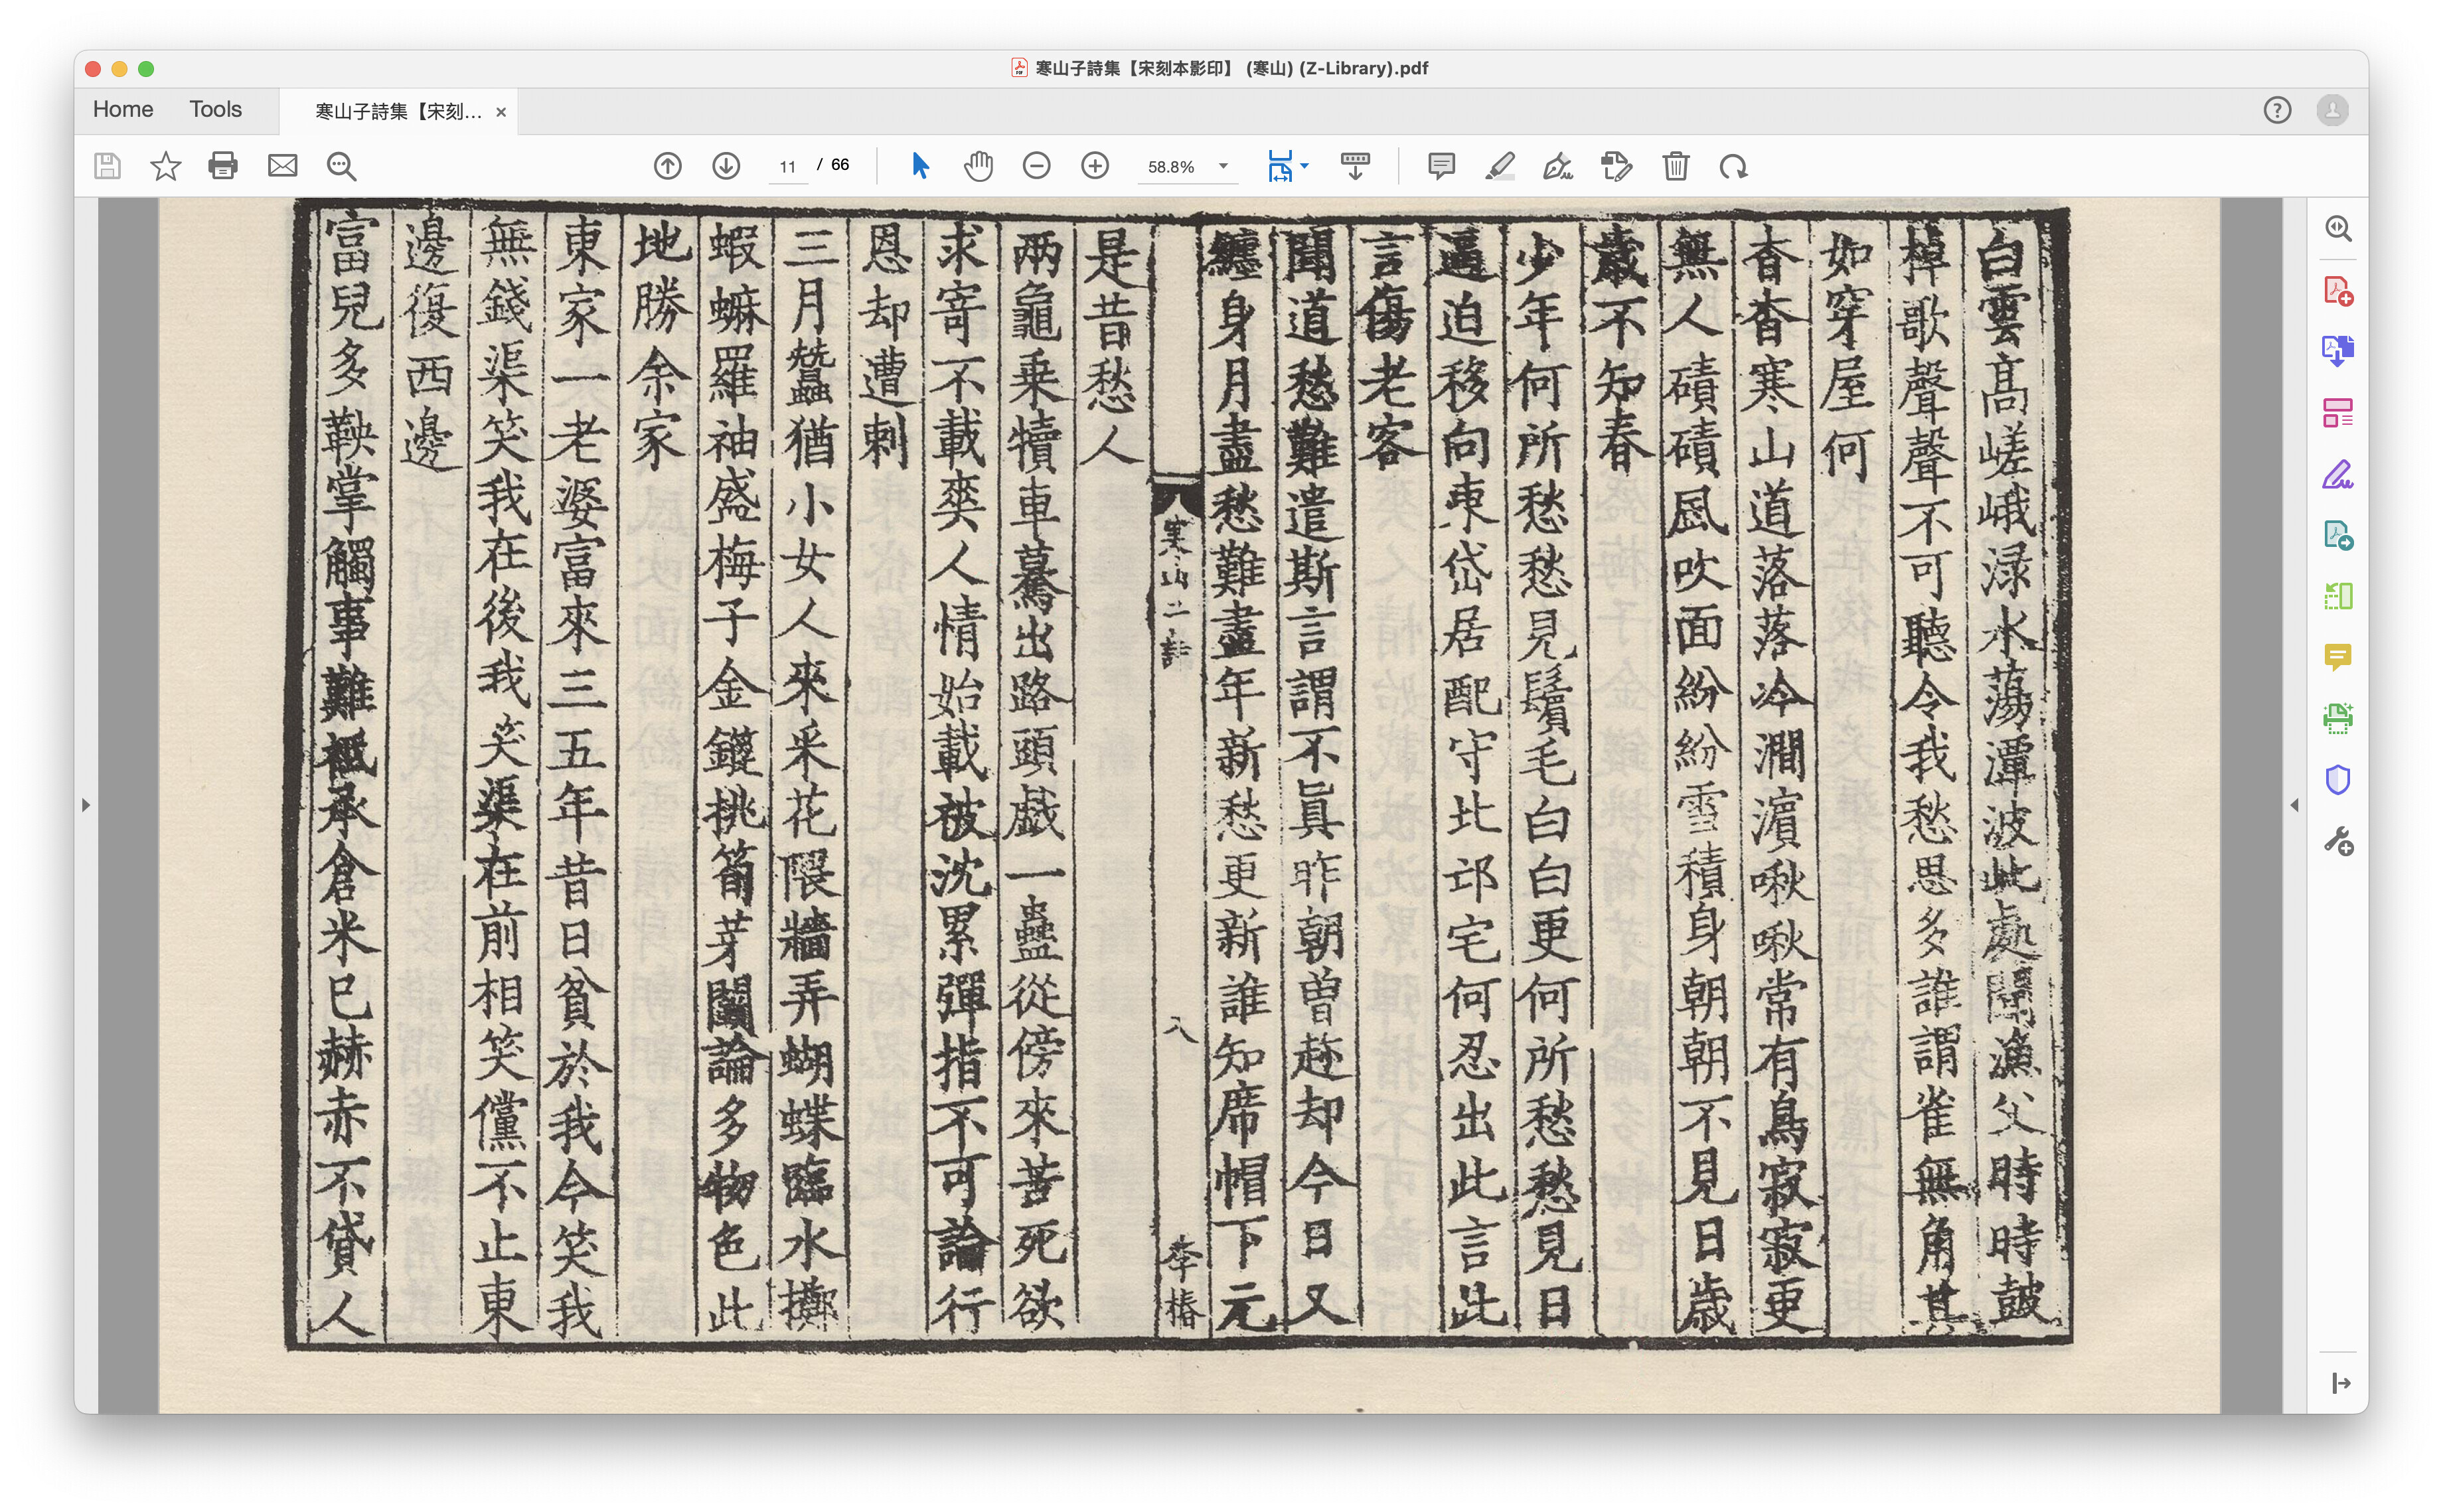Screen dimensions: 2443x1512
Task: Click the page number input field
Action: pos(787,166)
